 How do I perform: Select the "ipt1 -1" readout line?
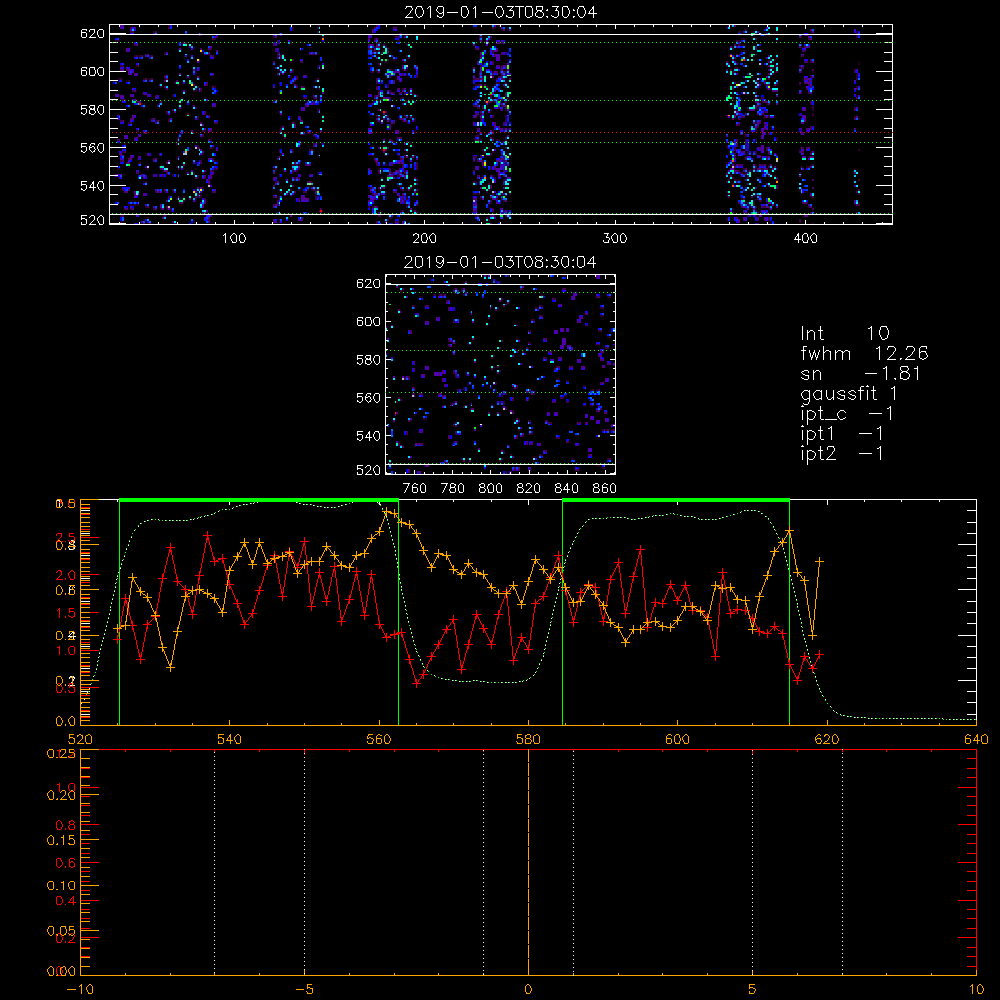pyautogui.click(x=842, y=434)
